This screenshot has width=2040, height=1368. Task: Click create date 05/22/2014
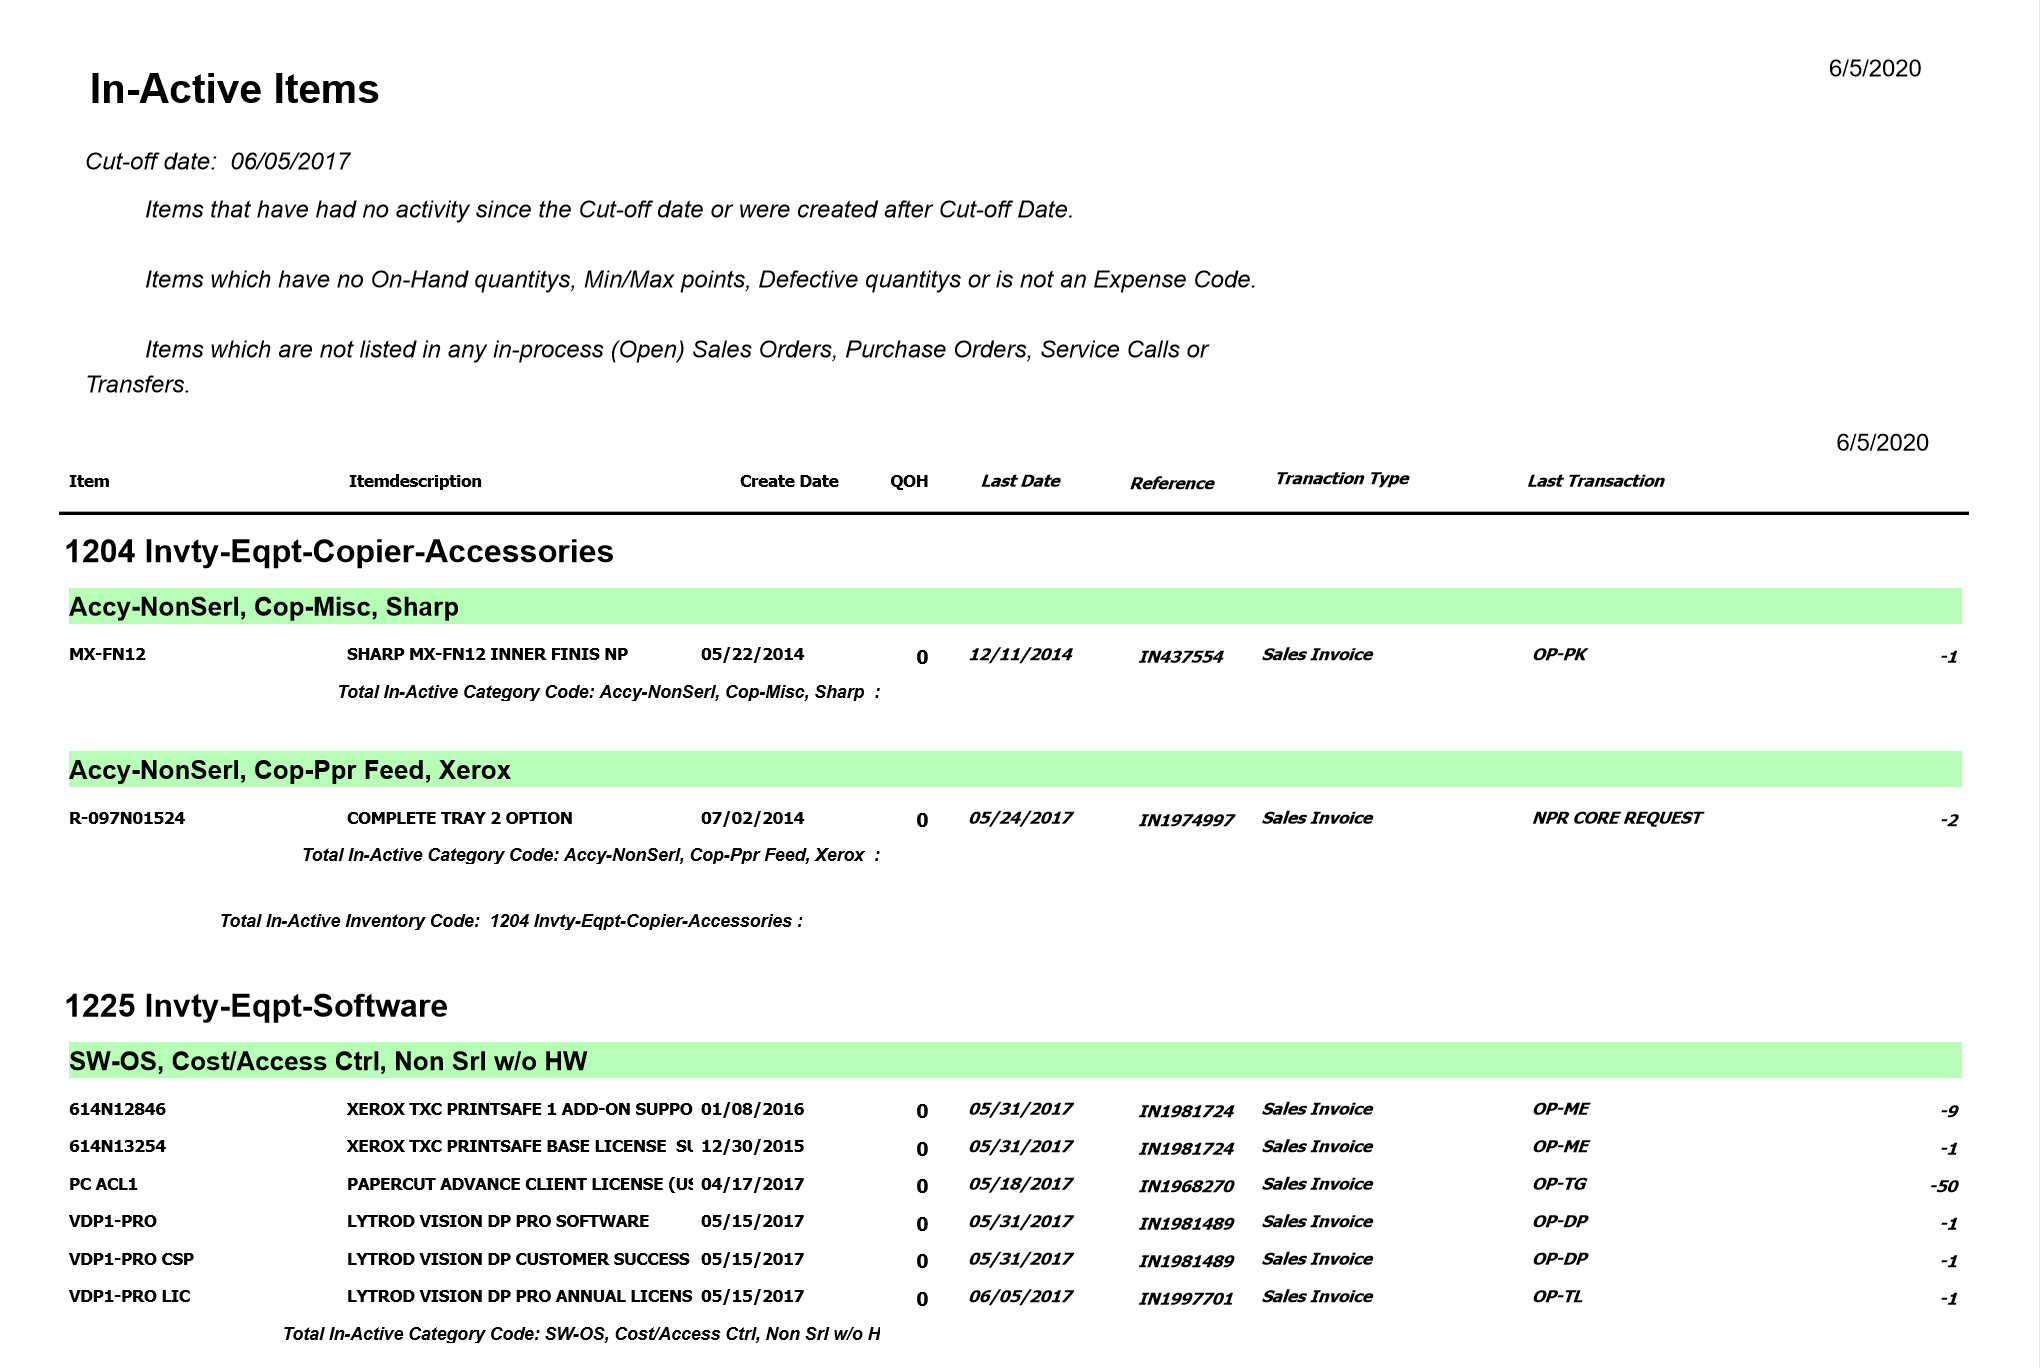752,654
